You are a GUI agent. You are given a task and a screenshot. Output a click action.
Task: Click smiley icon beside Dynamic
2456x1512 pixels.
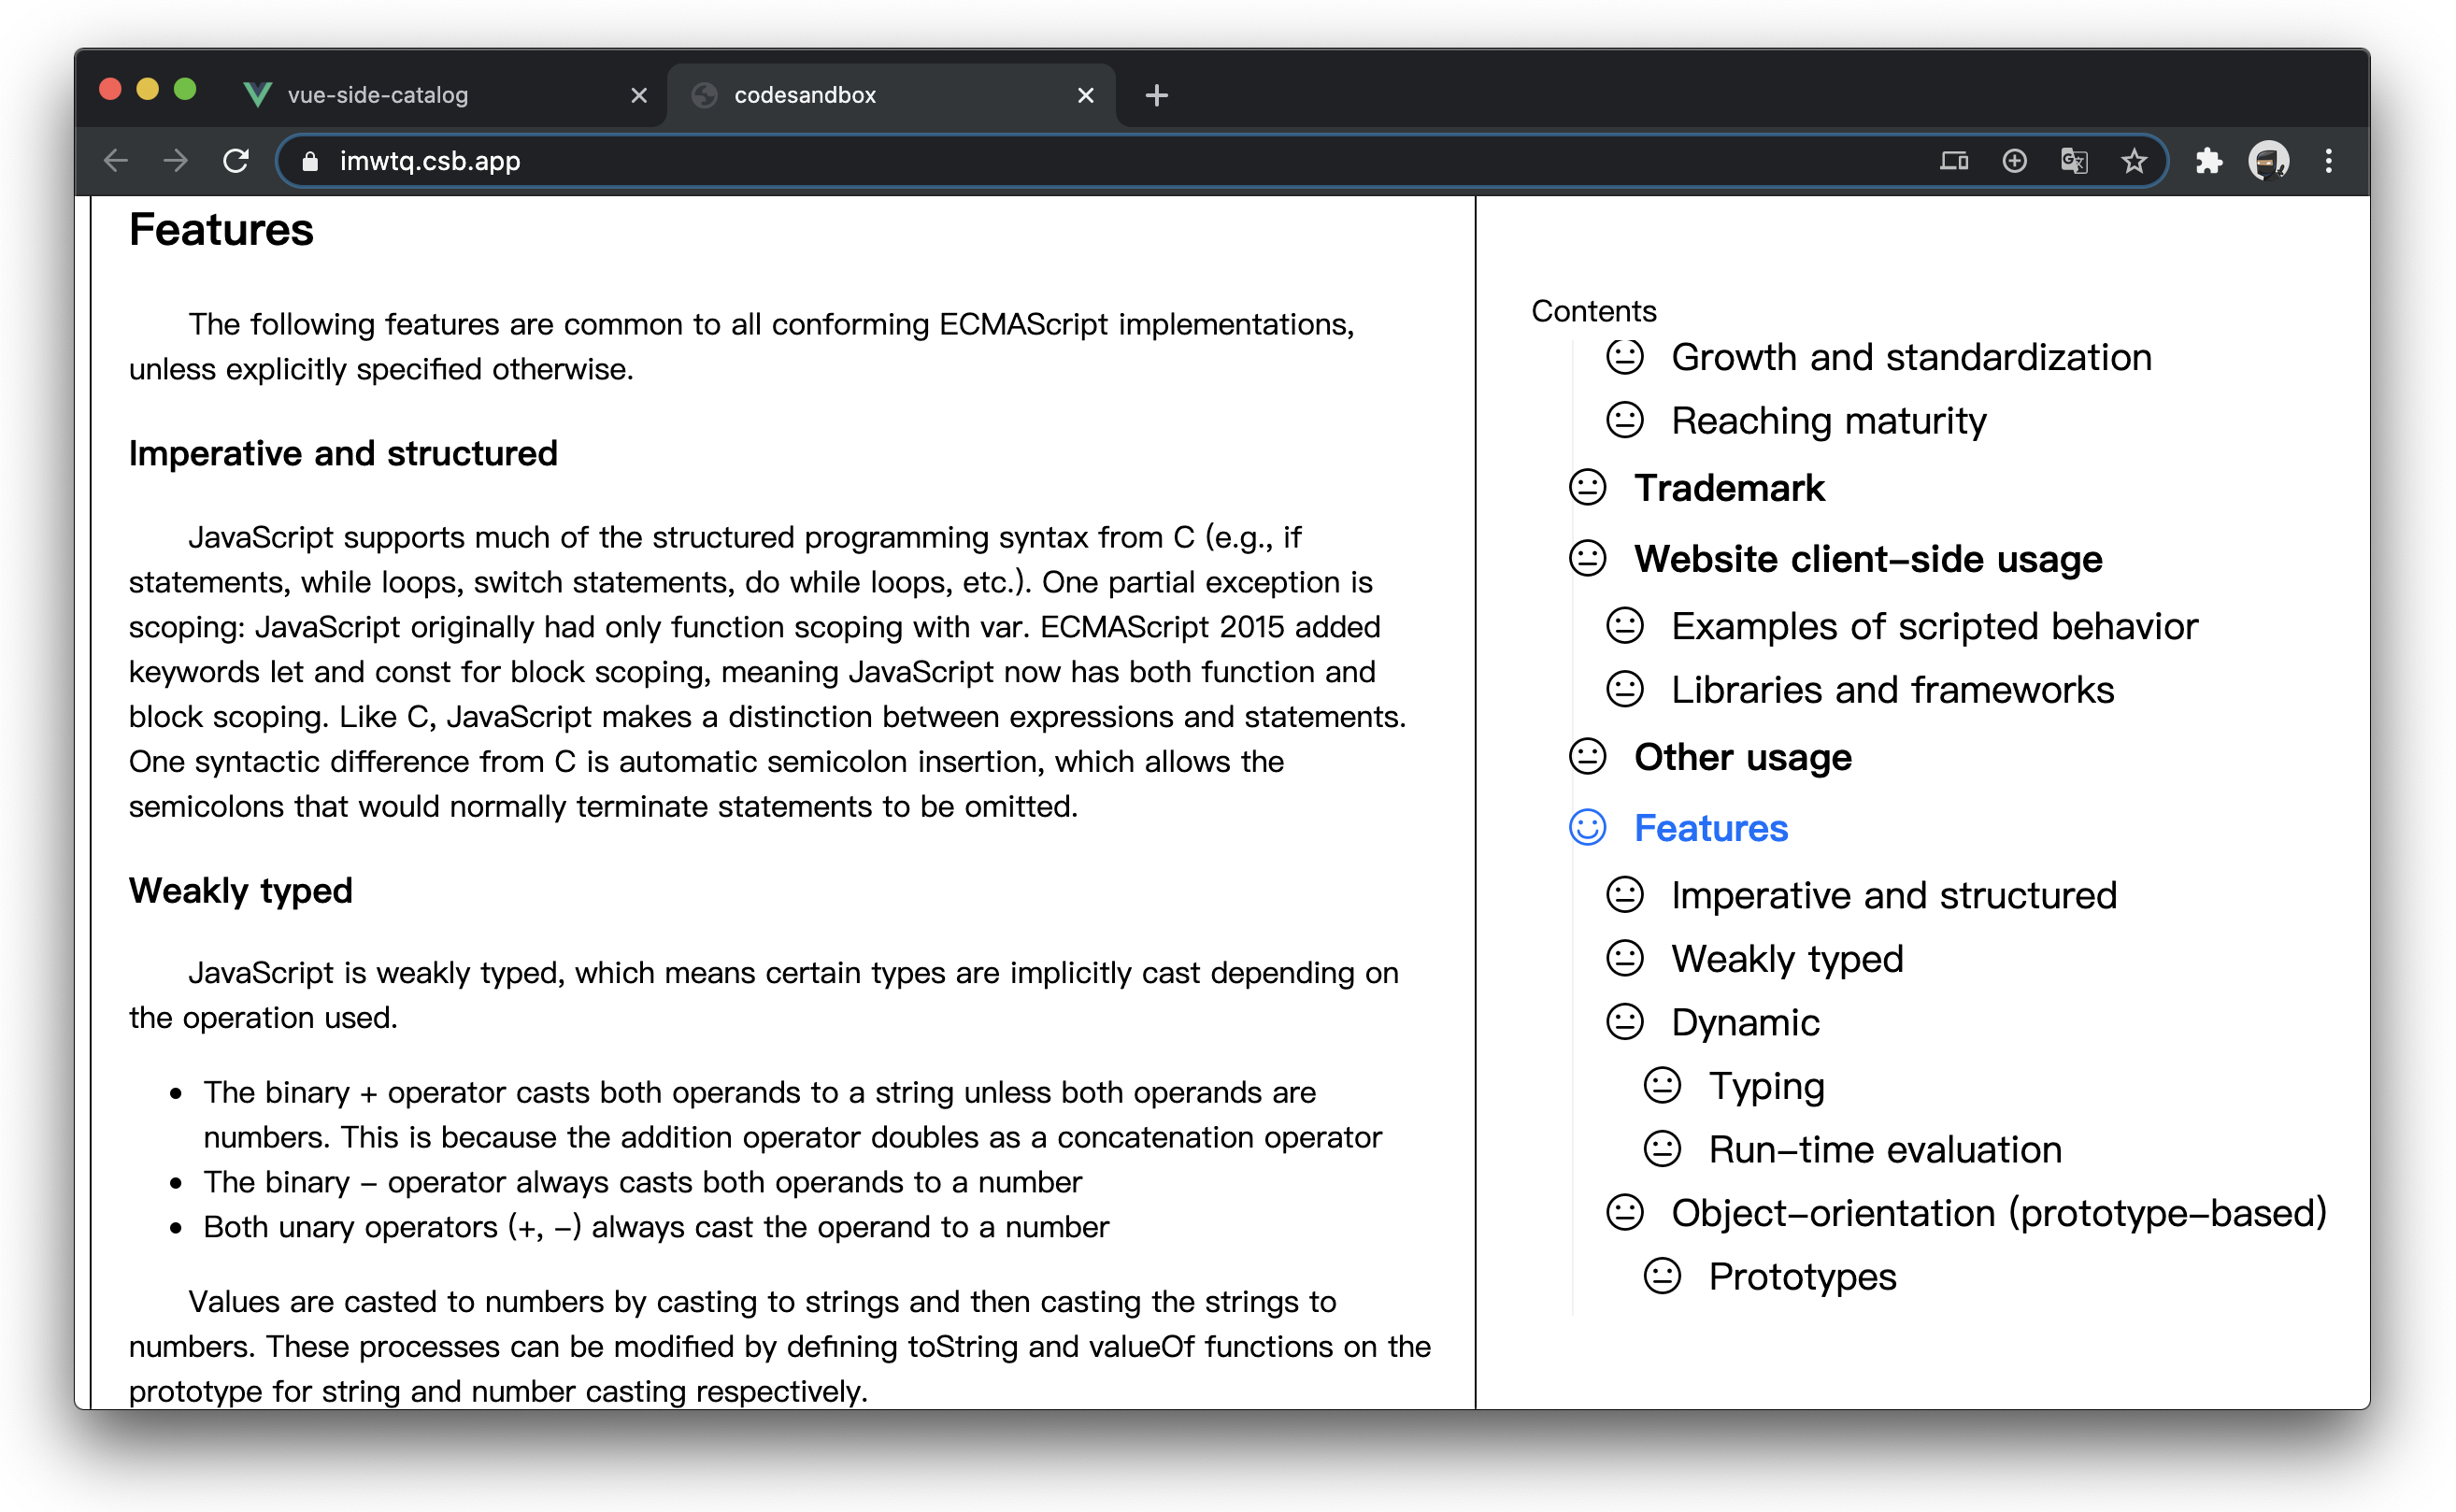click(x=1625, y=1022)
